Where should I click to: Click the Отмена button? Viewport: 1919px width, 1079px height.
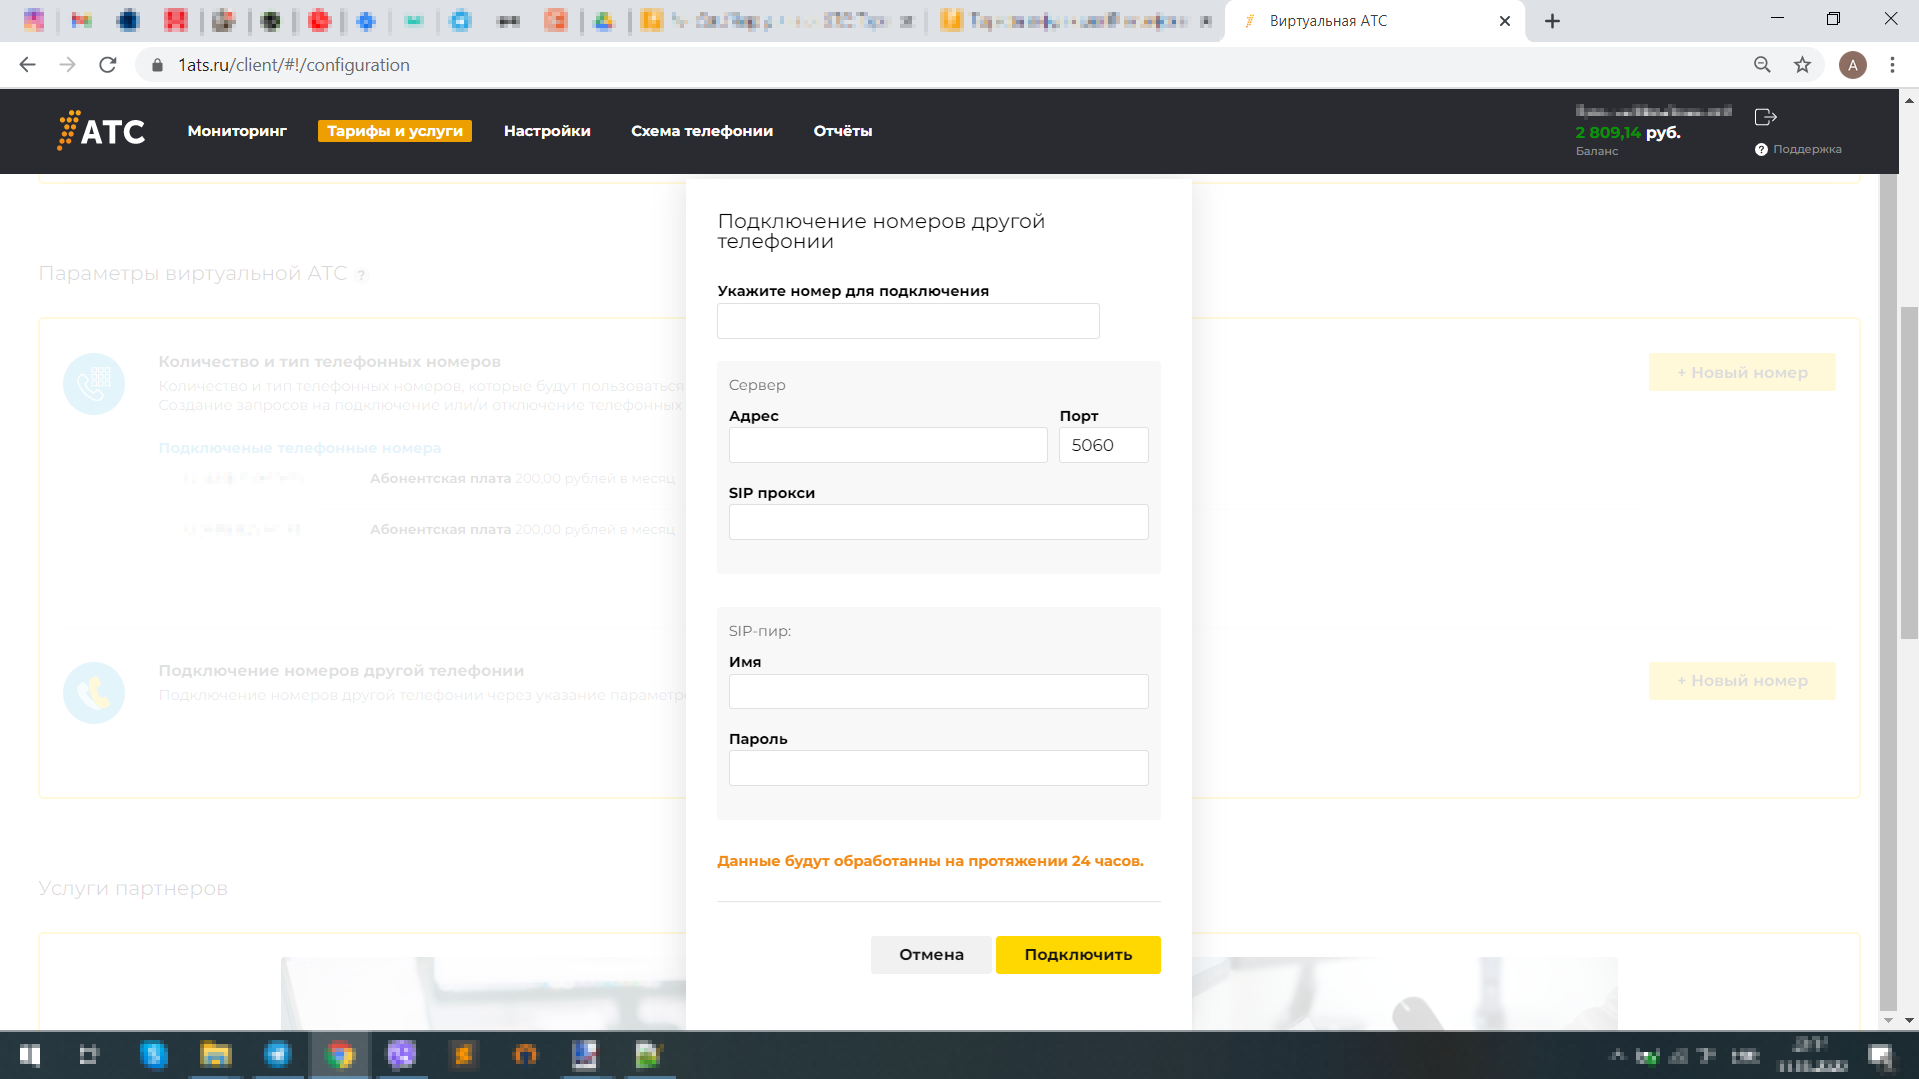click(x=930, y=954)
